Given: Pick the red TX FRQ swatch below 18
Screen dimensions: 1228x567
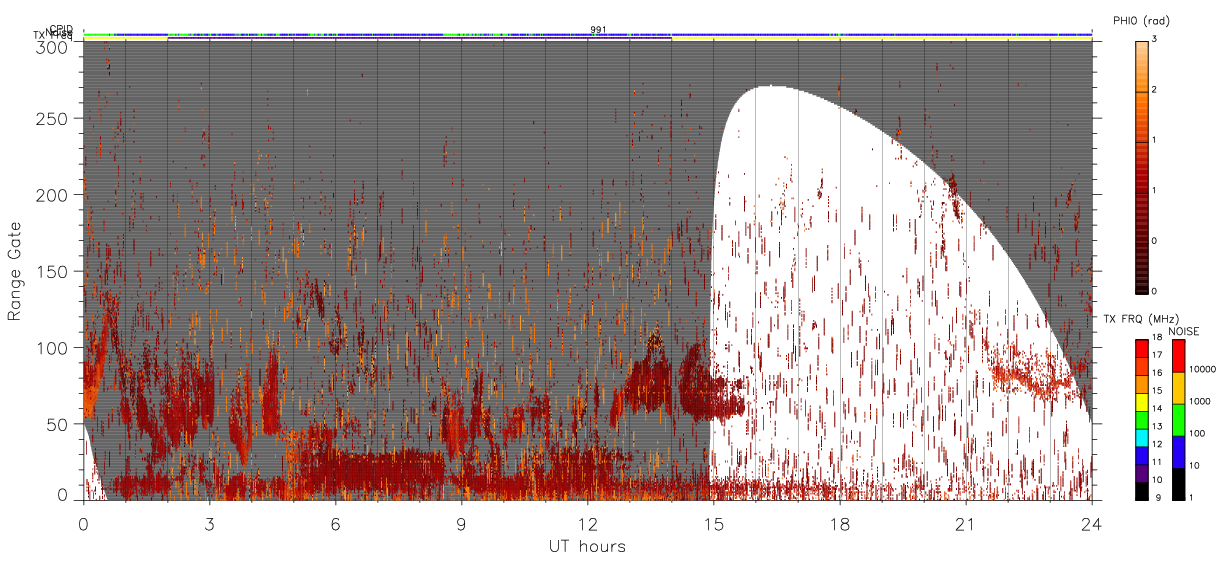Looking at the screenshot, I should pyautogui.click(x=1142, y=348).
